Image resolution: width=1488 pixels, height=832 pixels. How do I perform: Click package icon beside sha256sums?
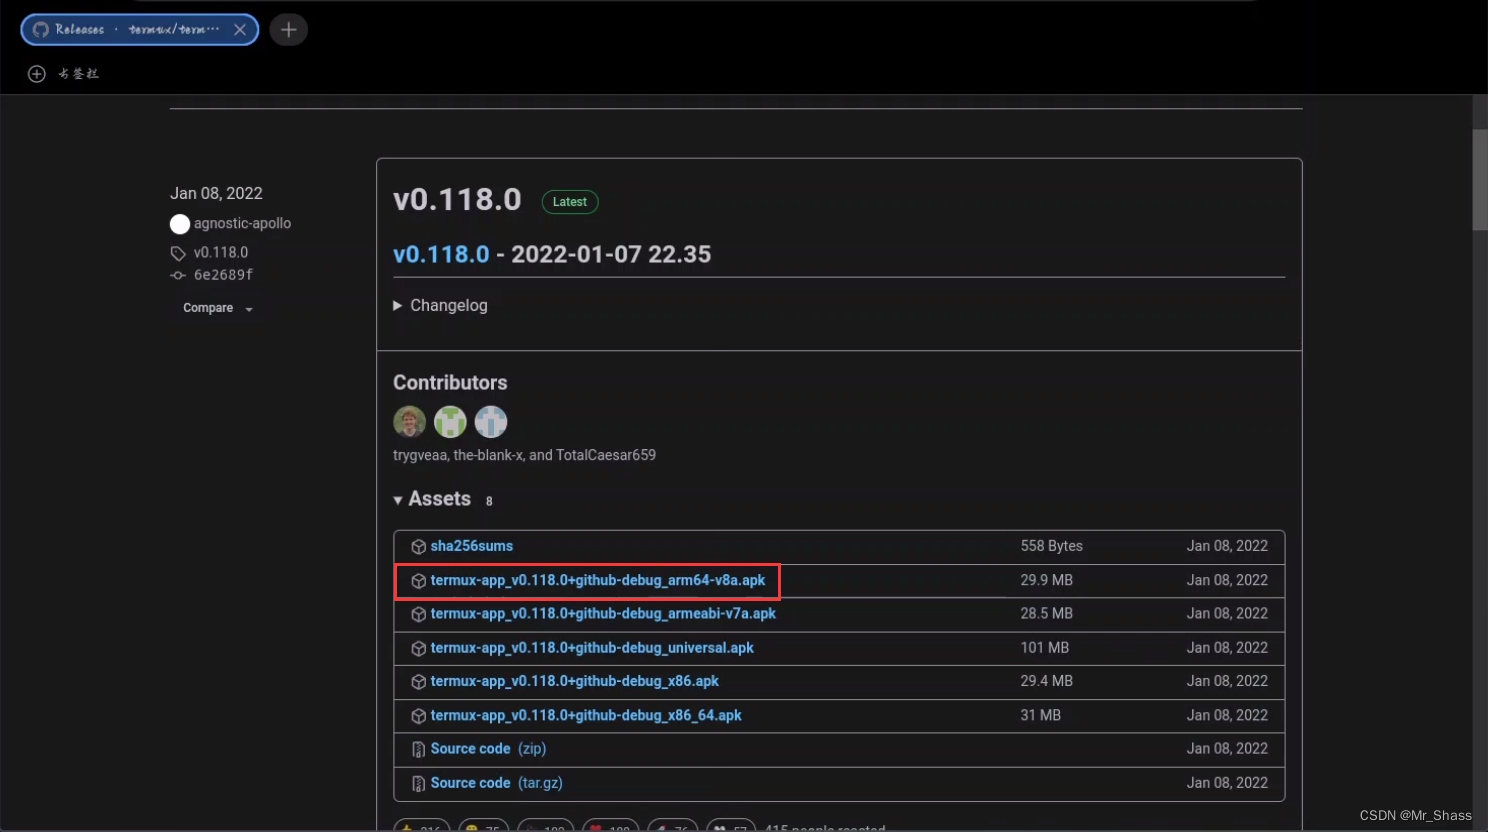[419, 547]
